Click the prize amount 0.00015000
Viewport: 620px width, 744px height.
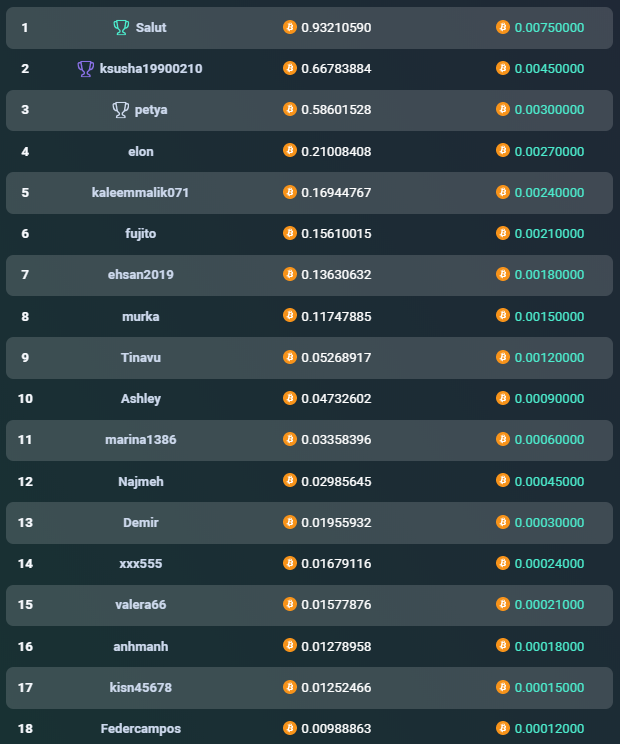tap(549, 688)
